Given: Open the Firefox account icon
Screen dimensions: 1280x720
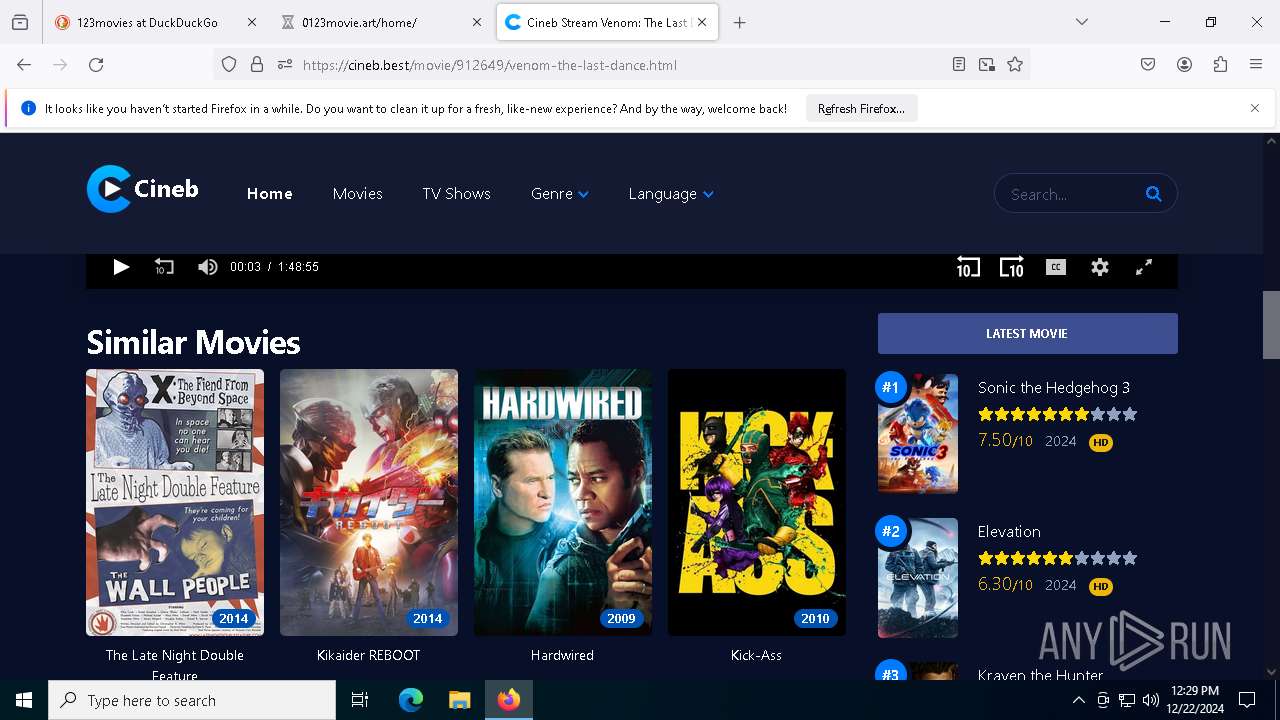Looking at the screenshot, I should pos(1184,65).
